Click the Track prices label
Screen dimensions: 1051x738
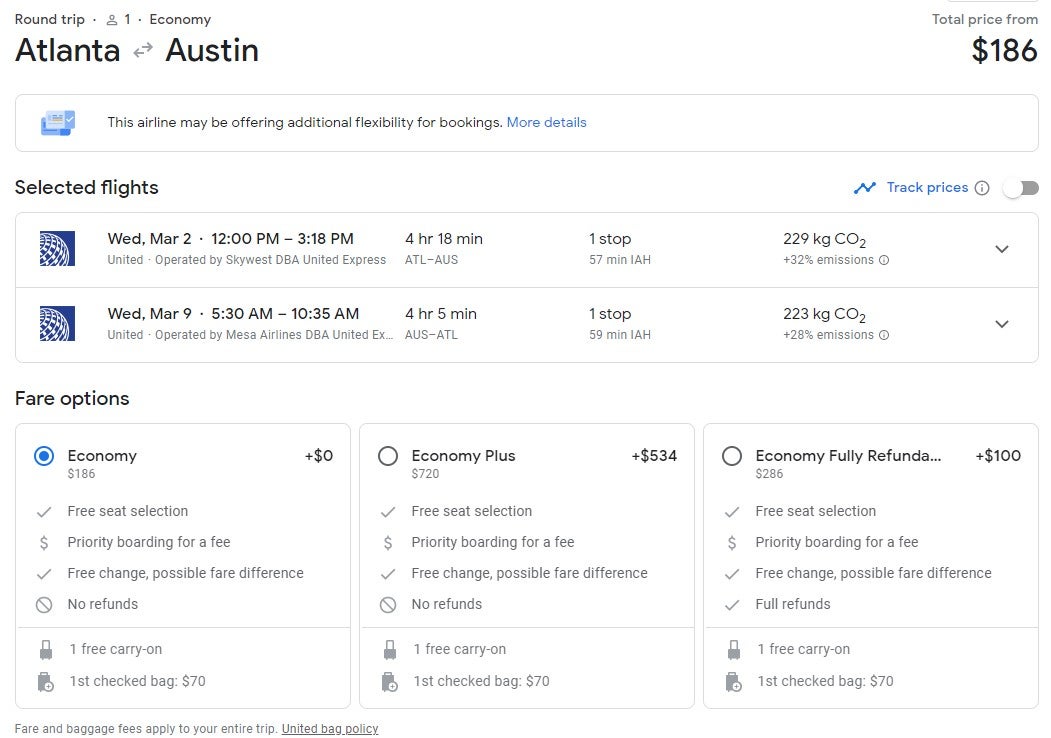[927, 188]
